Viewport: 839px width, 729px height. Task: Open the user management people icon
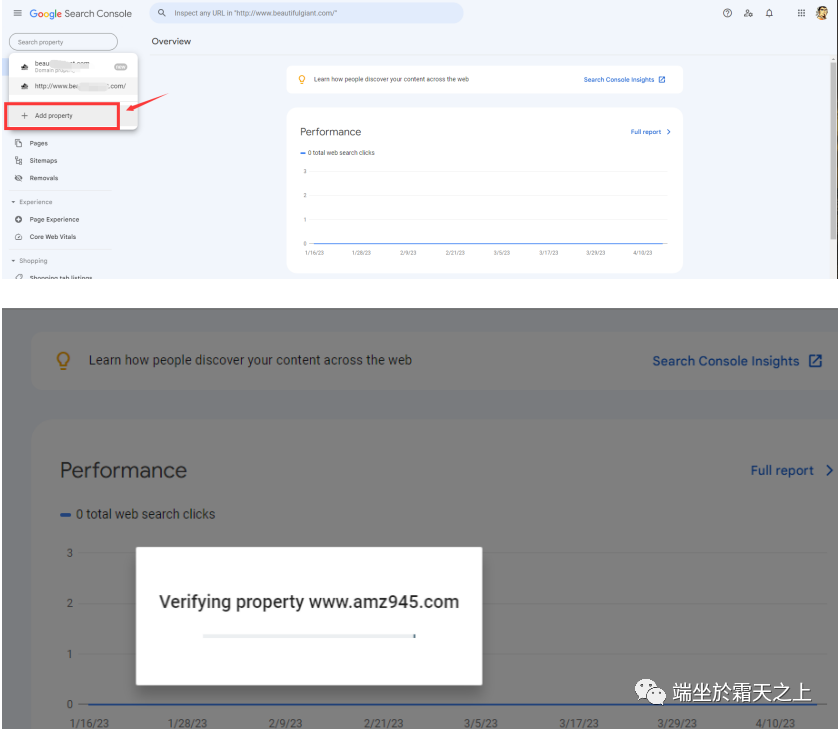click(x=748, y=13)
